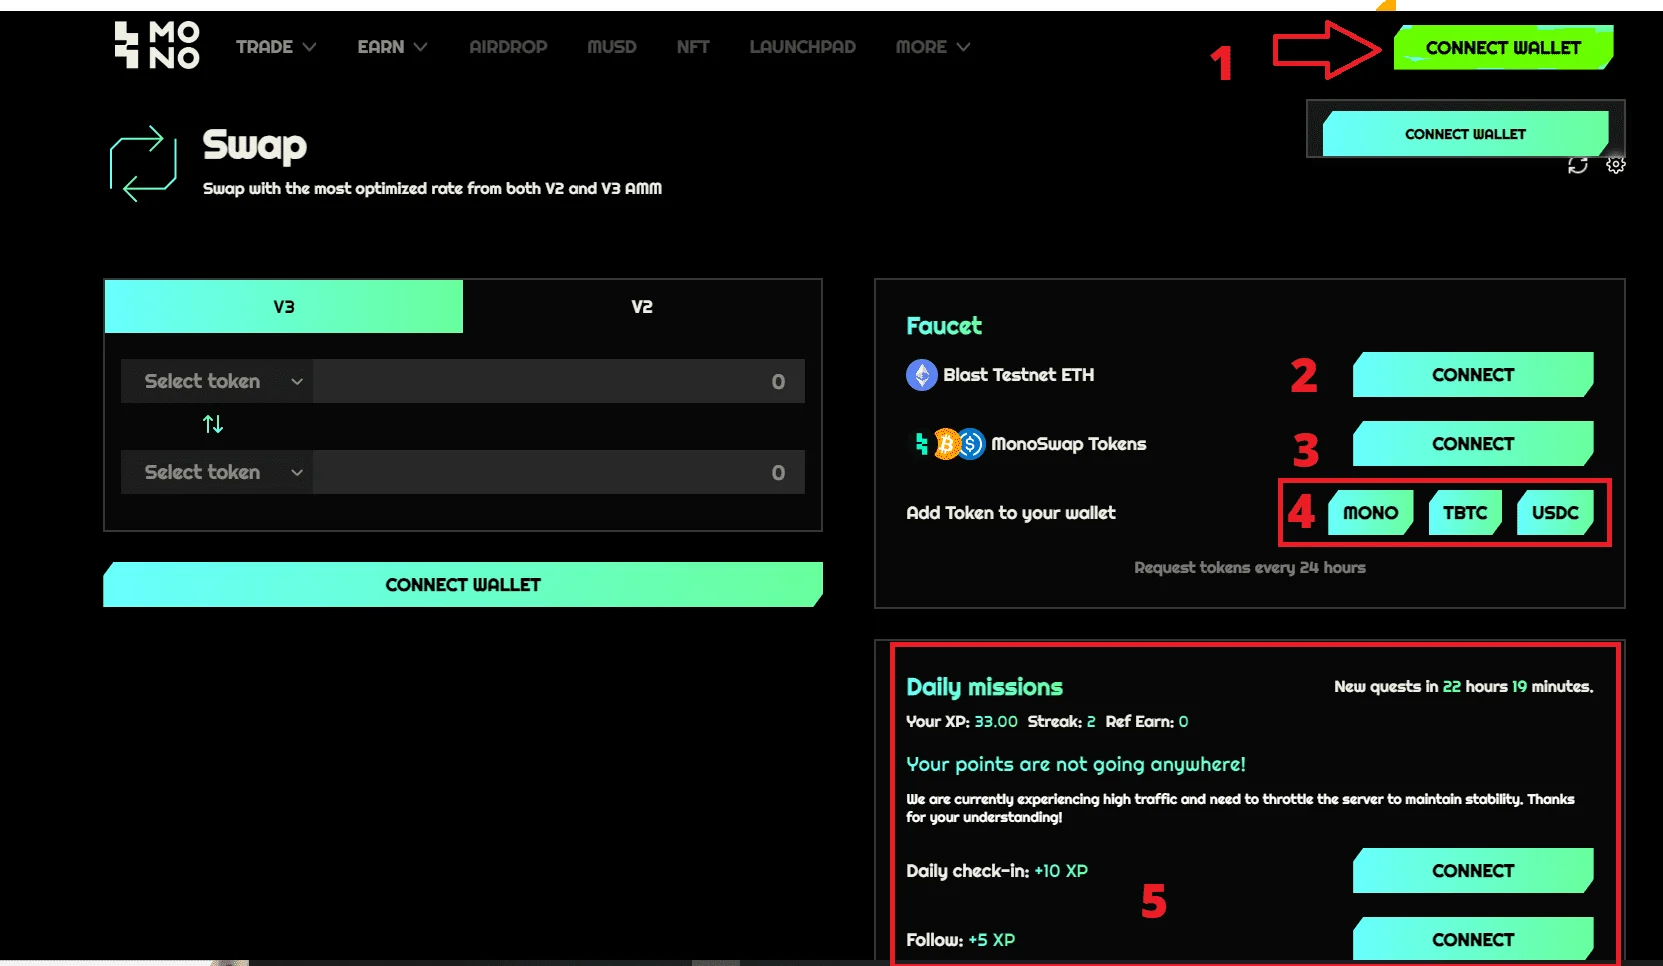
Task: Expand the EARN menu
Action: click(392, 47)
